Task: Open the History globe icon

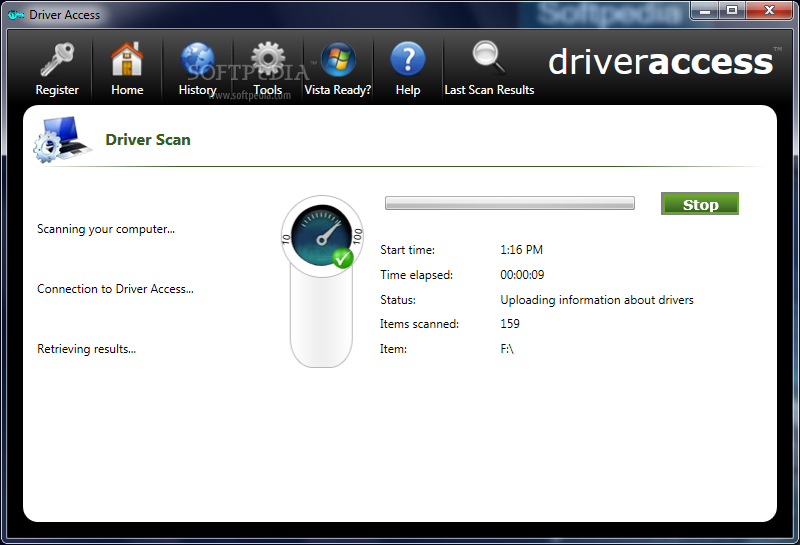Action: click(197, 59)
